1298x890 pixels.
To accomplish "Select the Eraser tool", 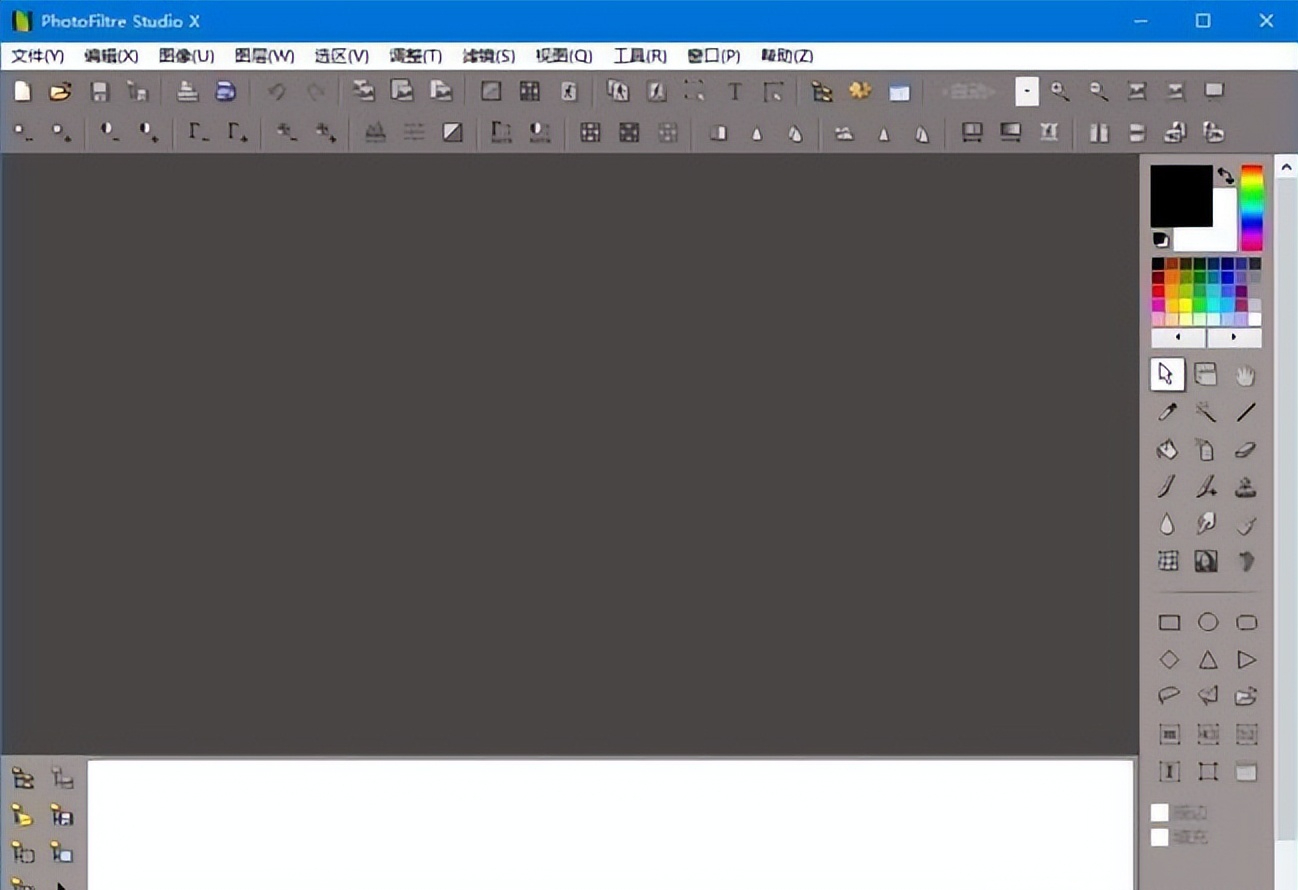I will point(1245,450).
